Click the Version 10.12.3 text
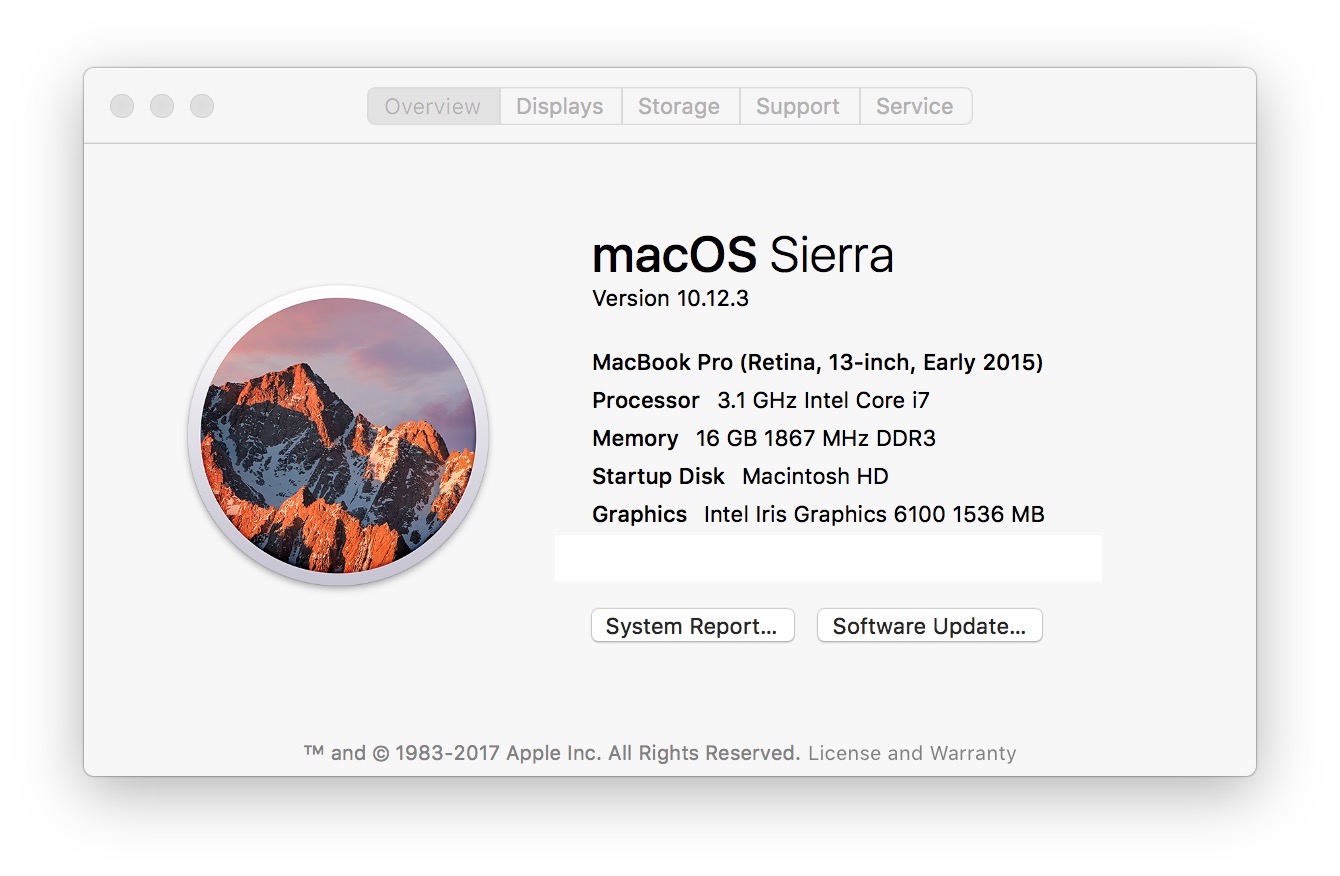Image resolution: width=1340 pixels, height=876 pixels. click(x=670, y=298)
